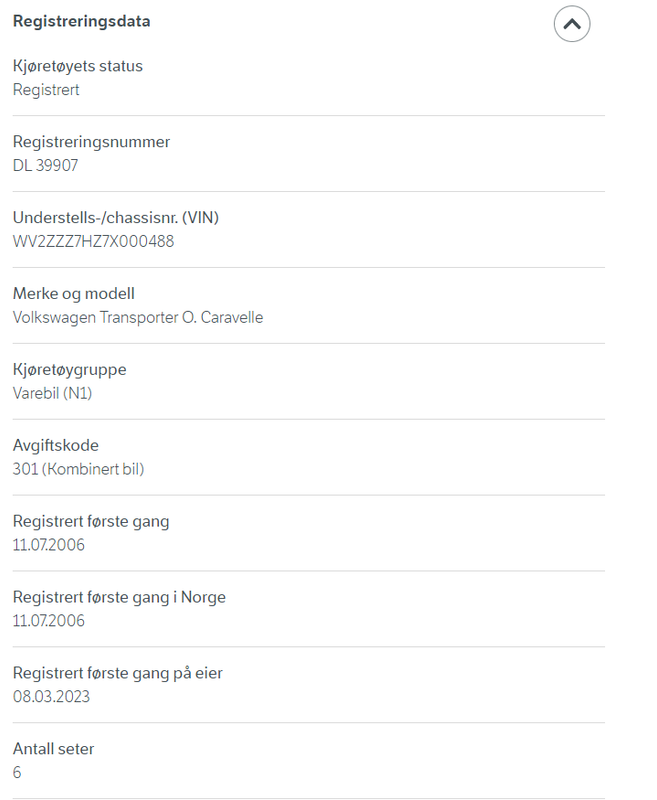Select the date under first registration in Norge

[x=48, y=621]
